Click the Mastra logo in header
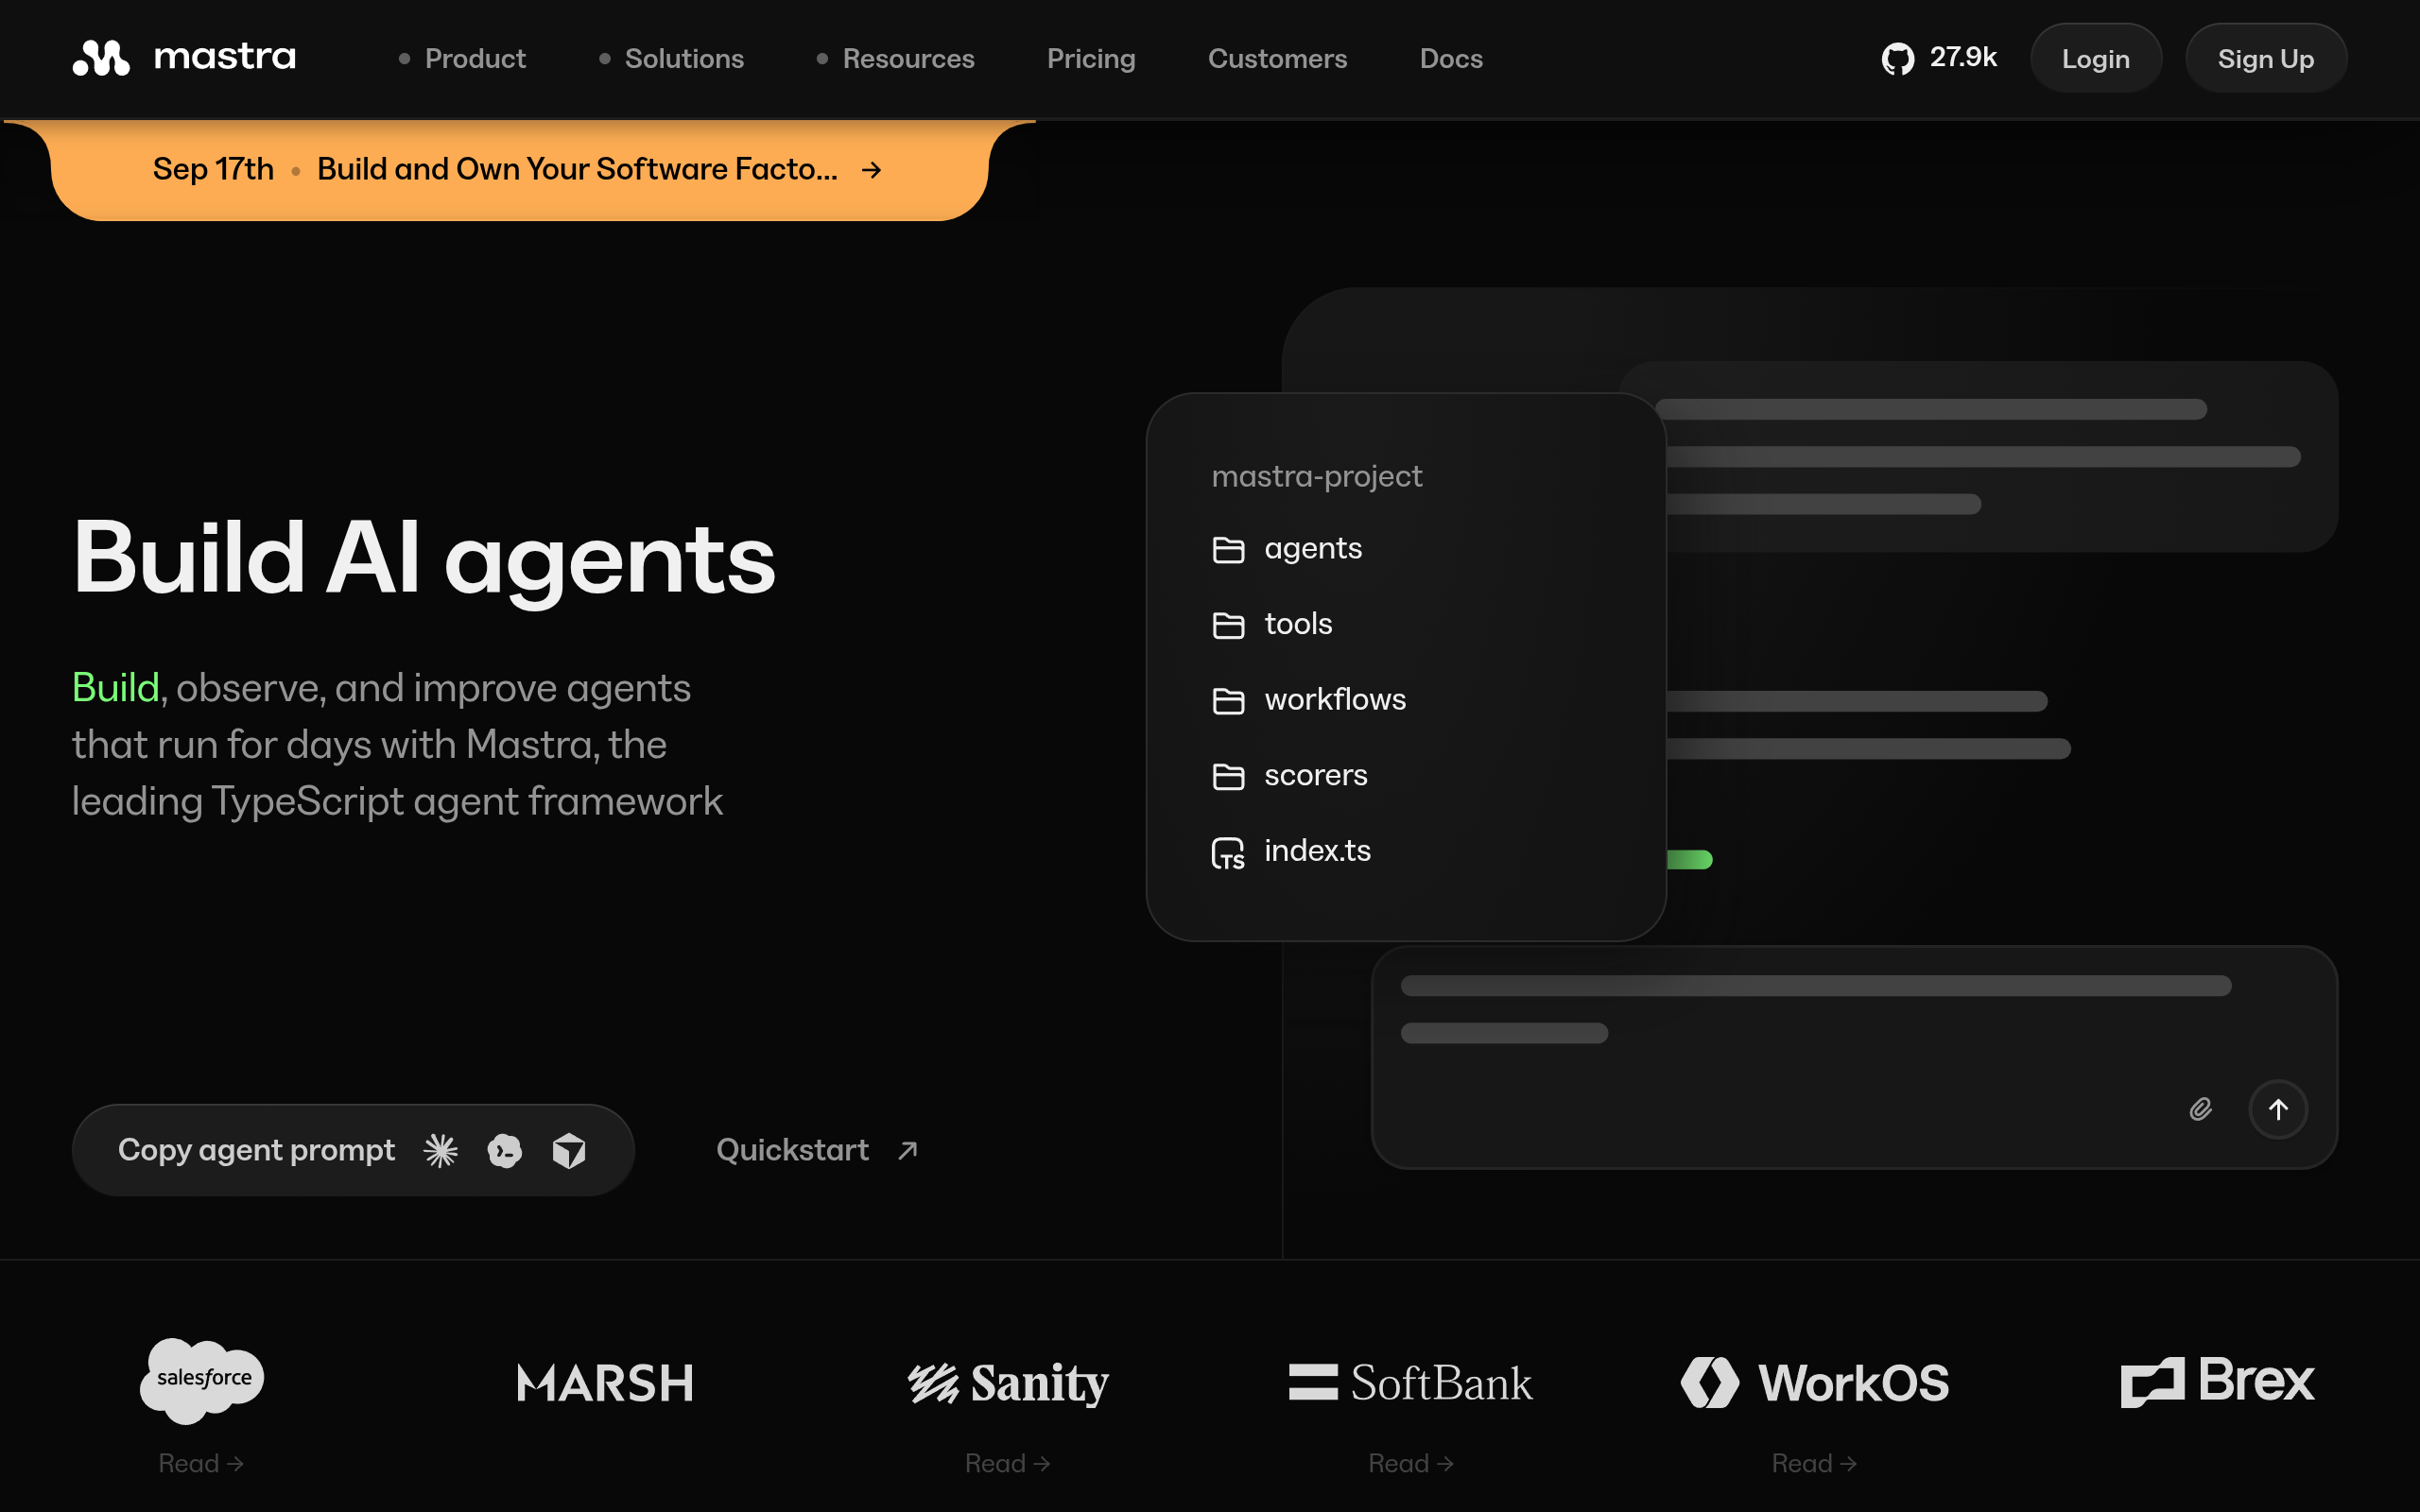This screenshot has height=1512, width=2420. tap(184, 58)
